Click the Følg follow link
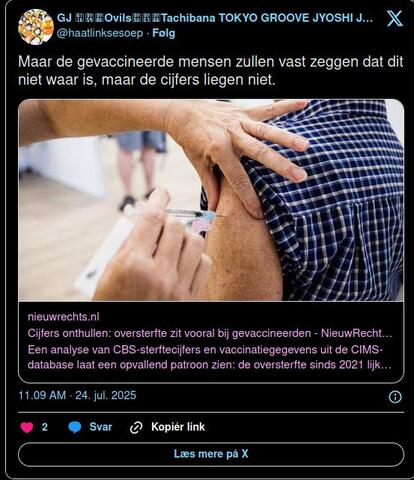The image size is (414, 480). pos(163,33)
